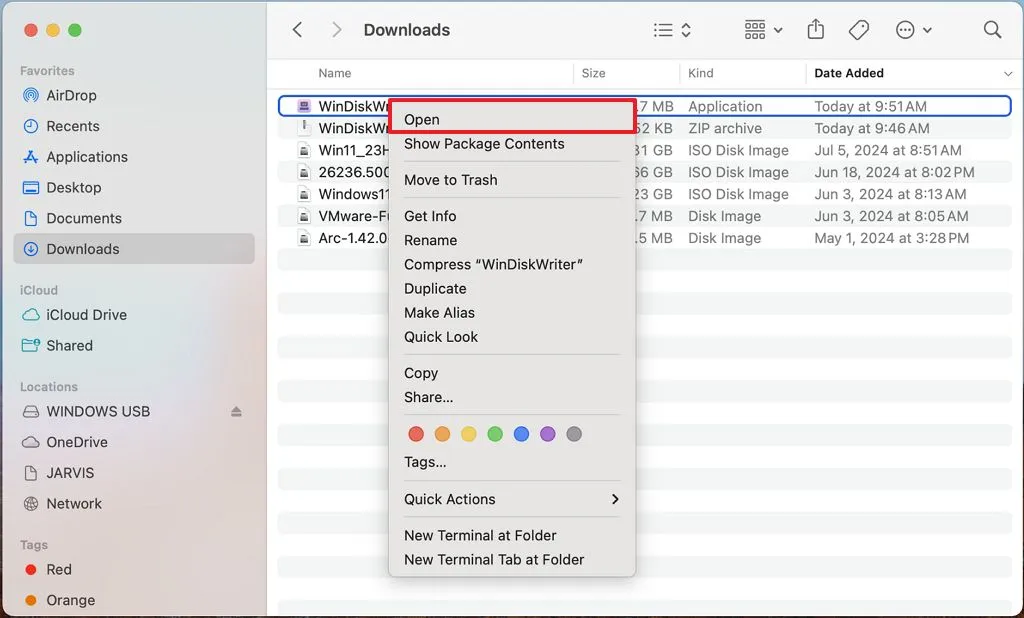Click the Tags icon in the toolbar

coord(858,30)
